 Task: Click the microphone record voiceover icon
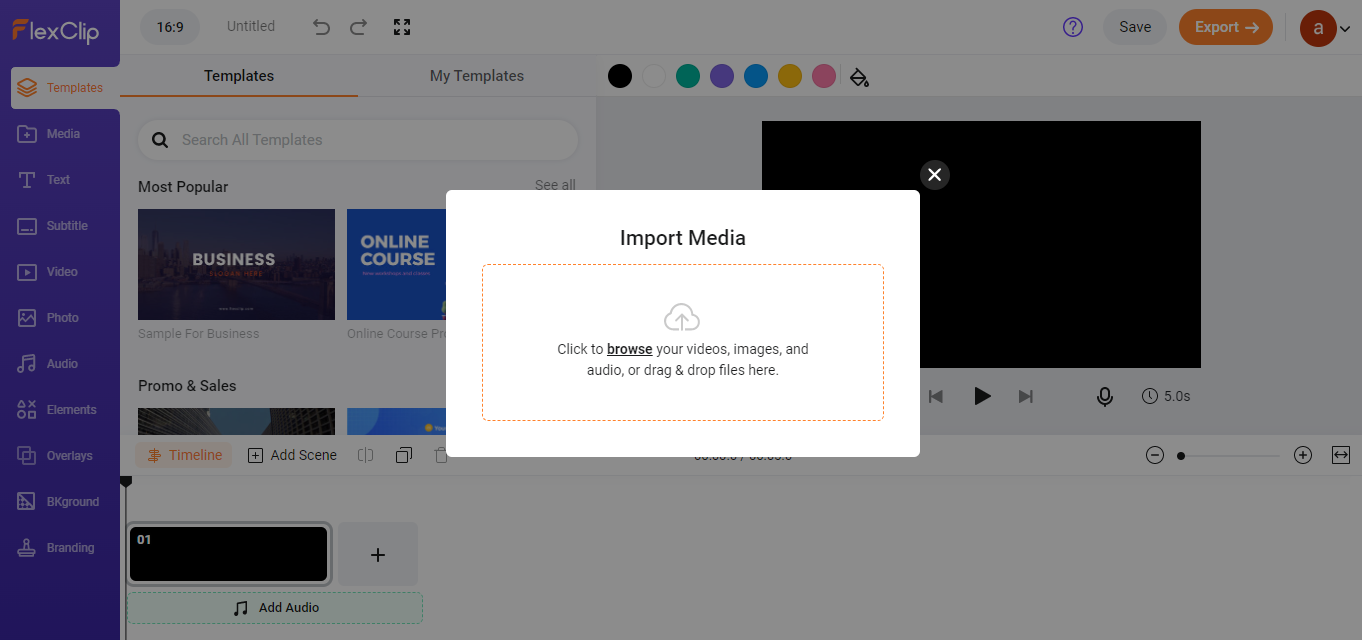1105,397
